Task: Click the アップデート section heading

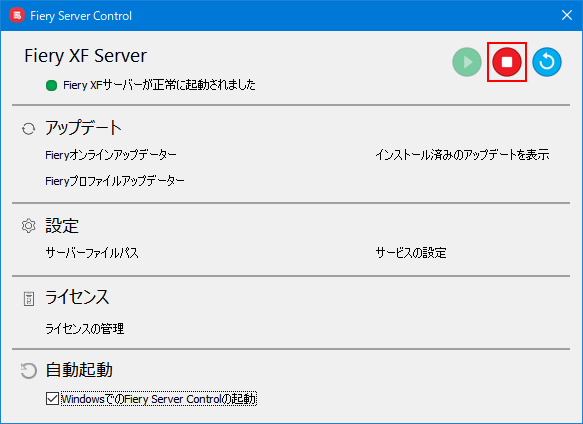Action: coord(84,128)
